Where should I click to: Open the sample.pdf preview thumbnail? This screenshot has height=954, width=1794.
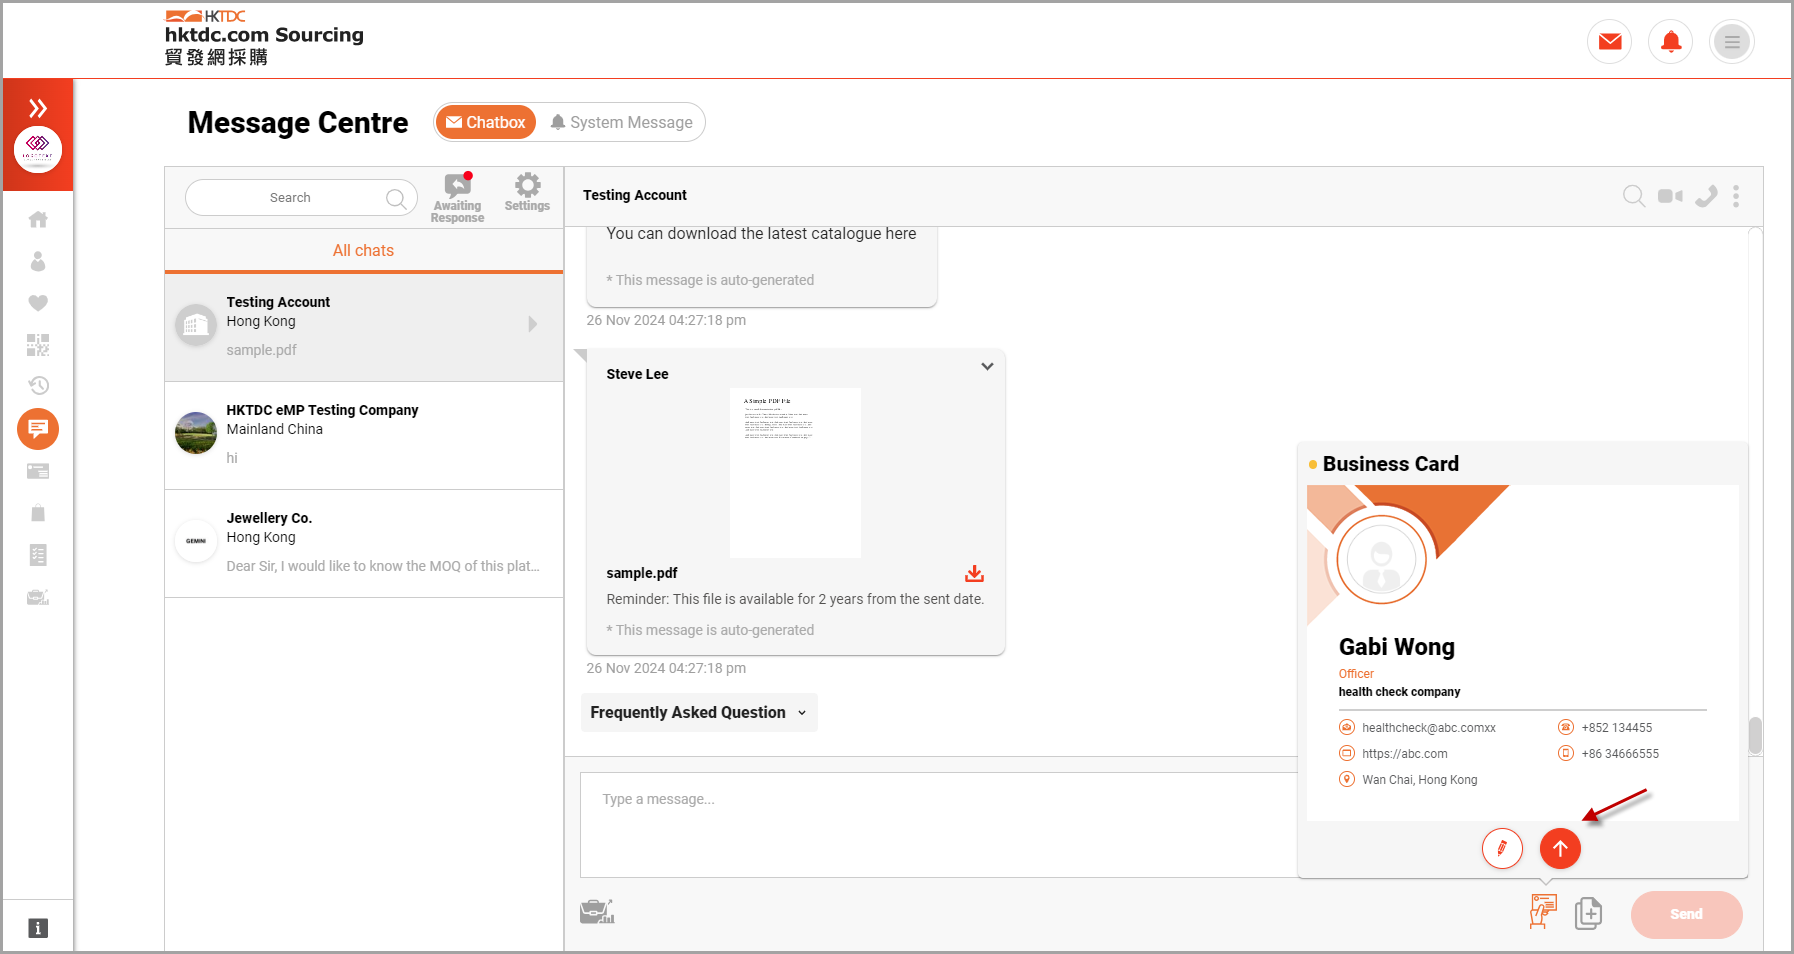coord(795,472)
